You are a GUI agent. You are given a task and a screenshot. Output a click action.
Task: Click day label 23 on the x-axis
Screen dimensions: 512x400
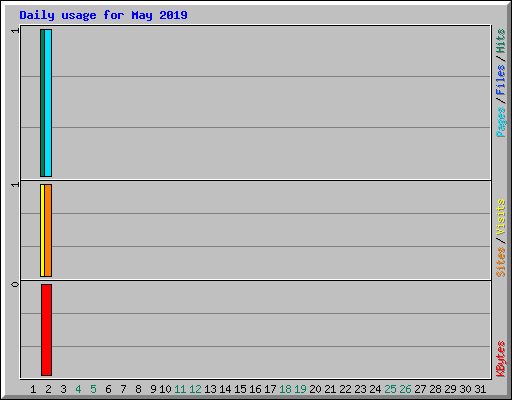tap(360, 389)
